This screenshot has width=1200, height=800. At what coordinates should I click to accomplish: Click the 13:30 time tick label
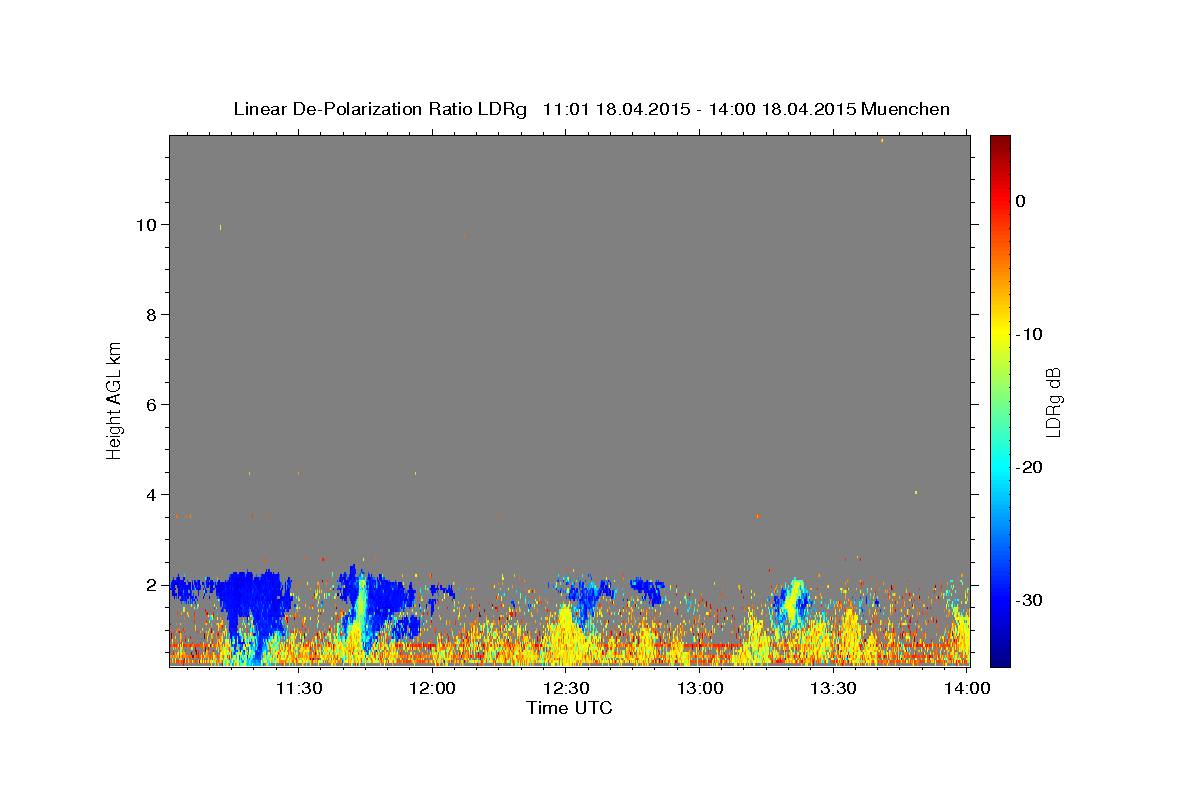pos(833,688)
